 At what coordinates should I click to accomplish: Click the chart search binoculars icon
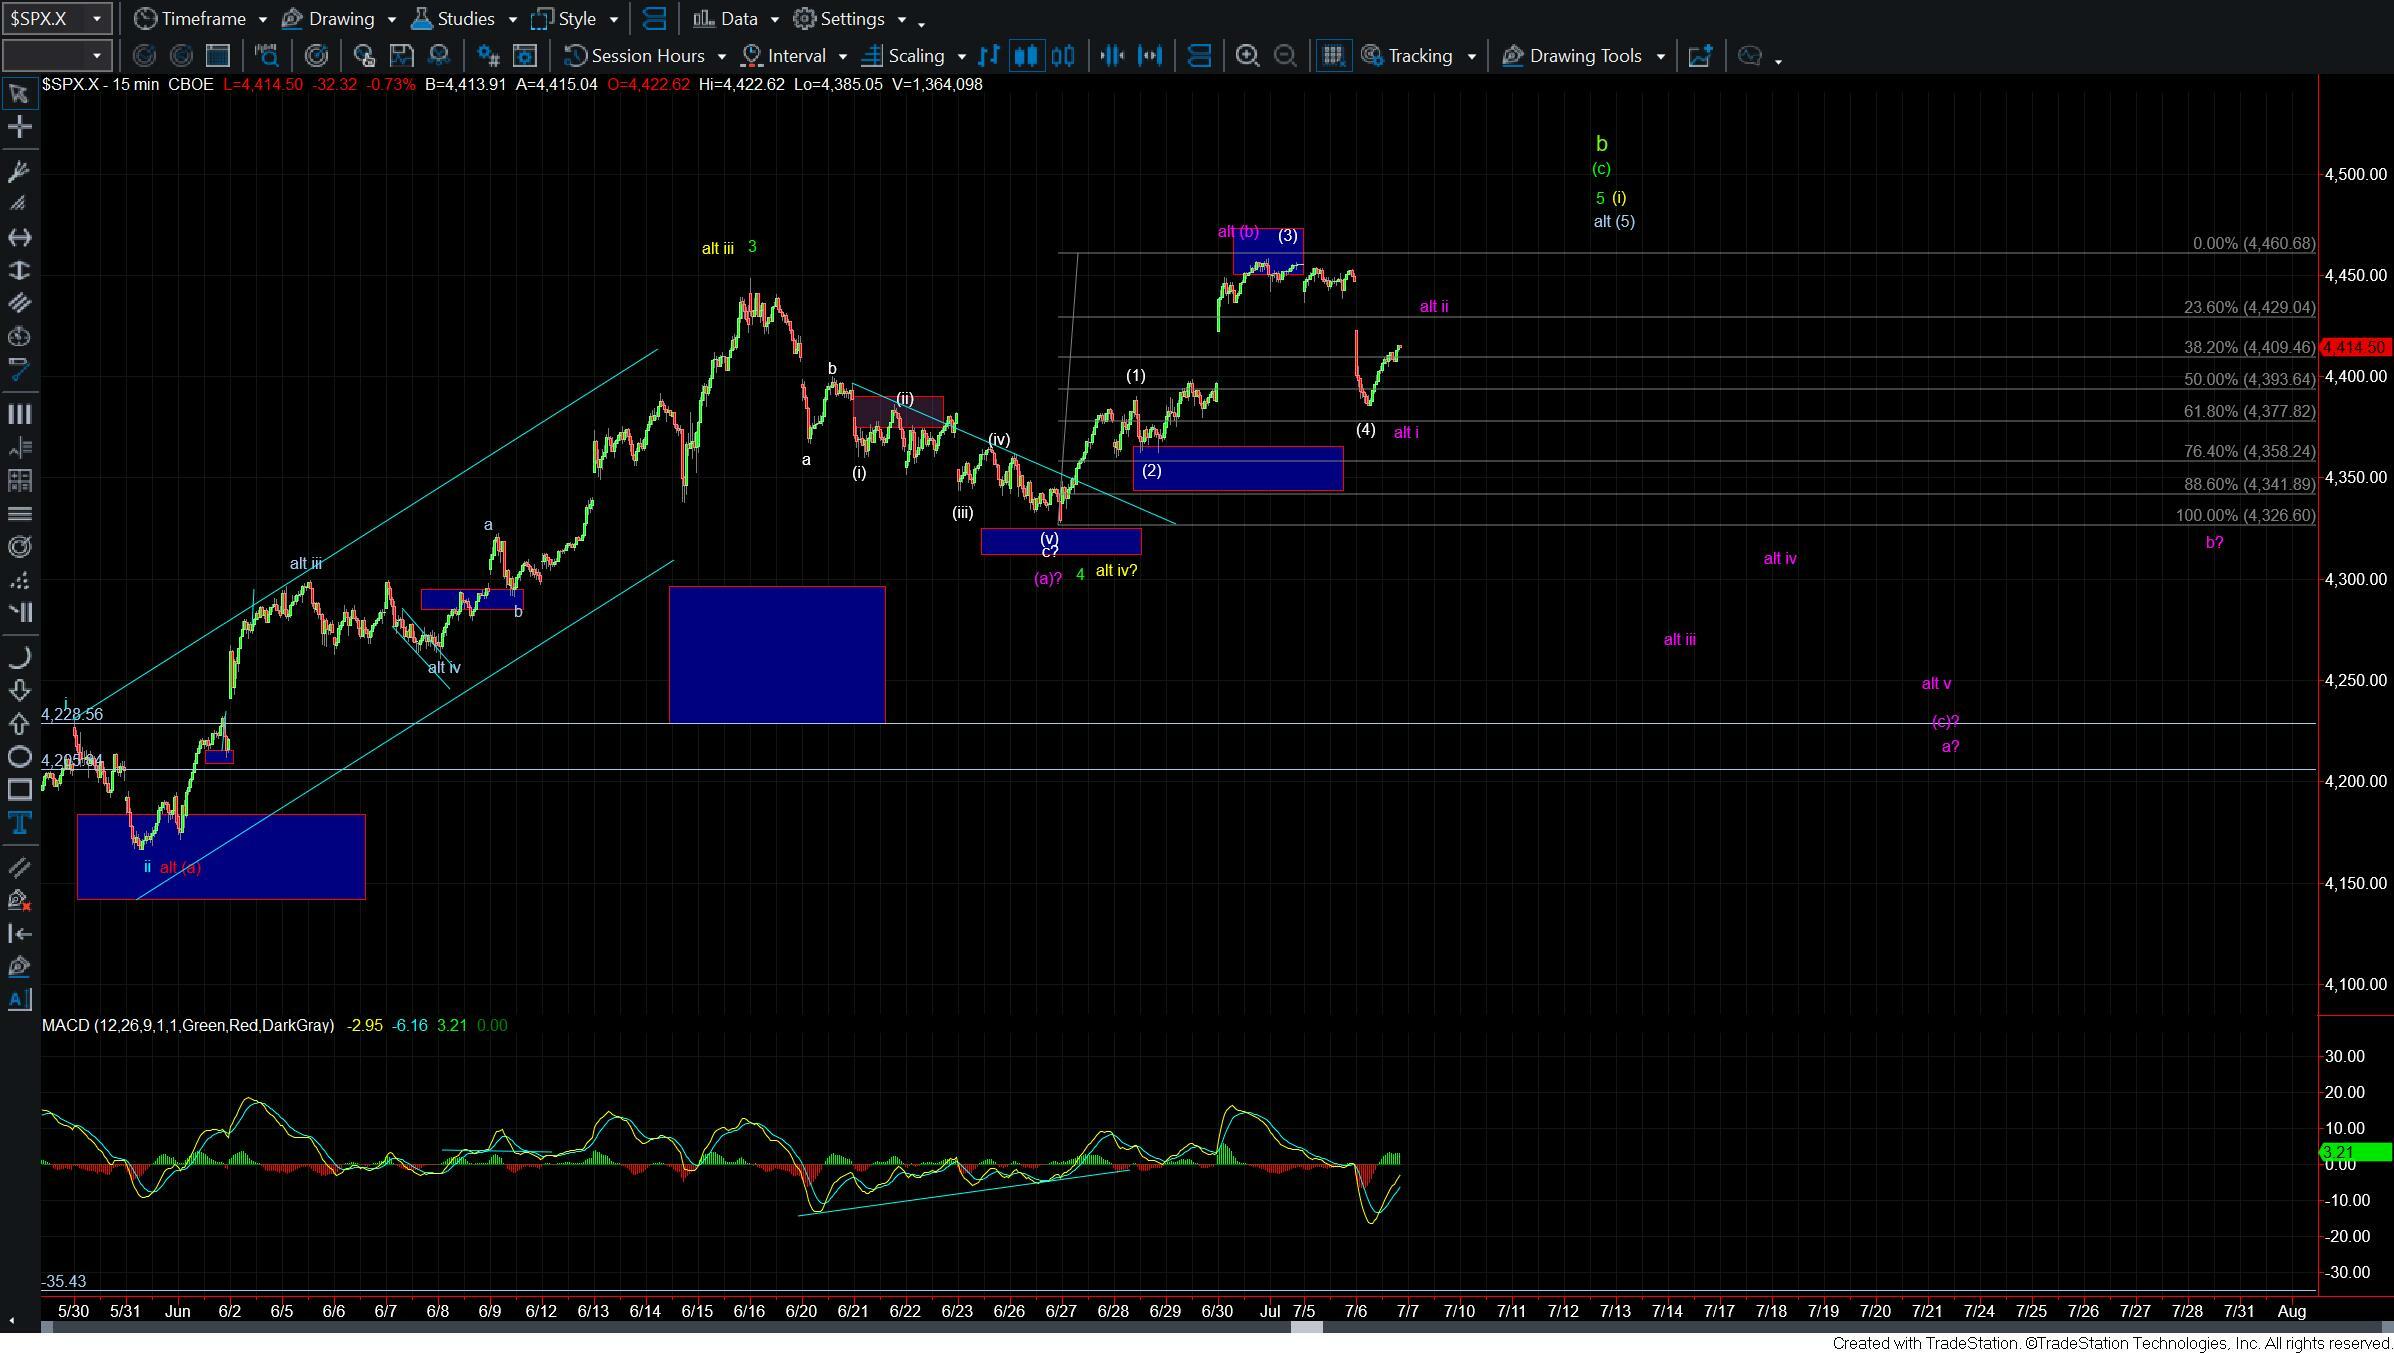point(267,56)
